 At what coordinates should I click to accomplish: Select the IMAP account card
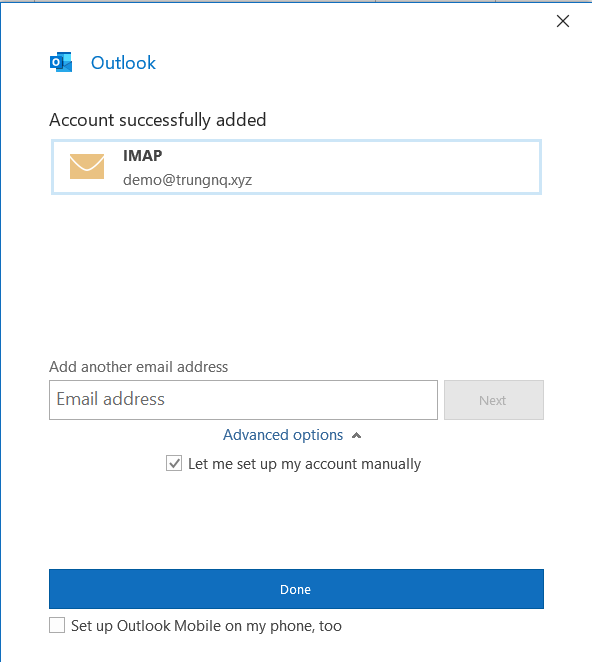pyautogui.click(x=296, y=167)
